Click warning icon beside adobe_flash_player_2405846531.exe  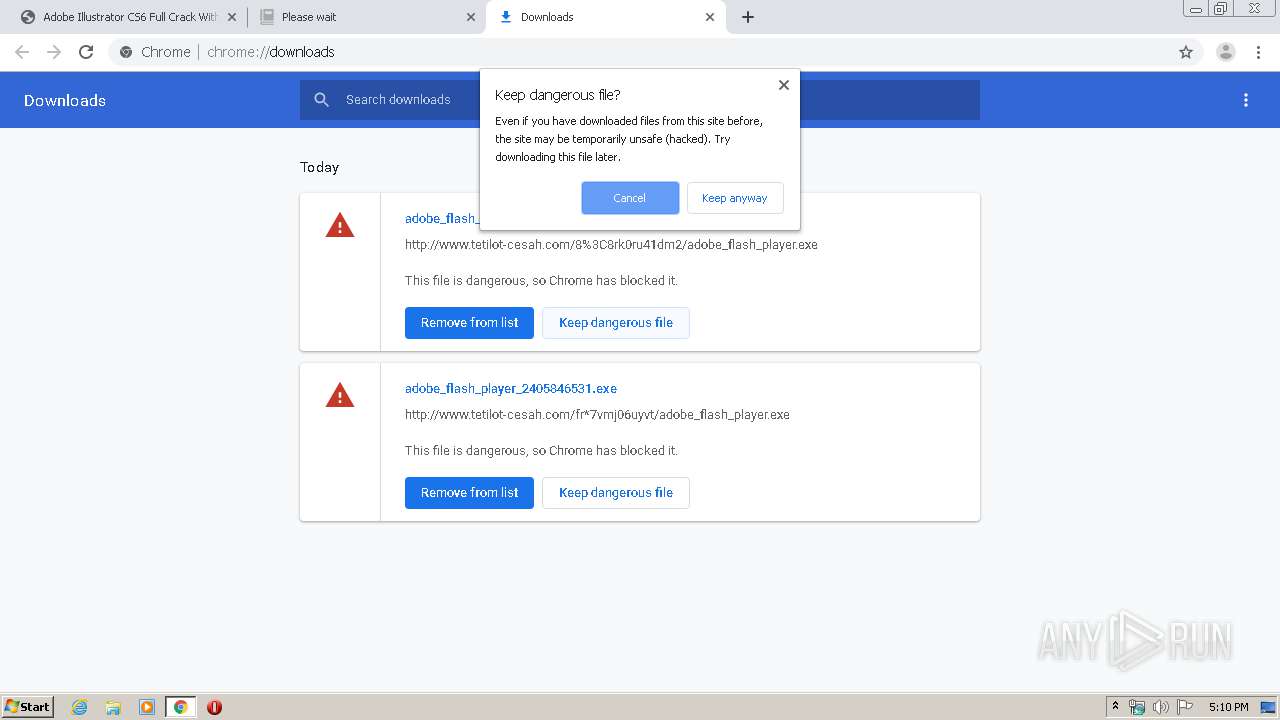(340, 396)
